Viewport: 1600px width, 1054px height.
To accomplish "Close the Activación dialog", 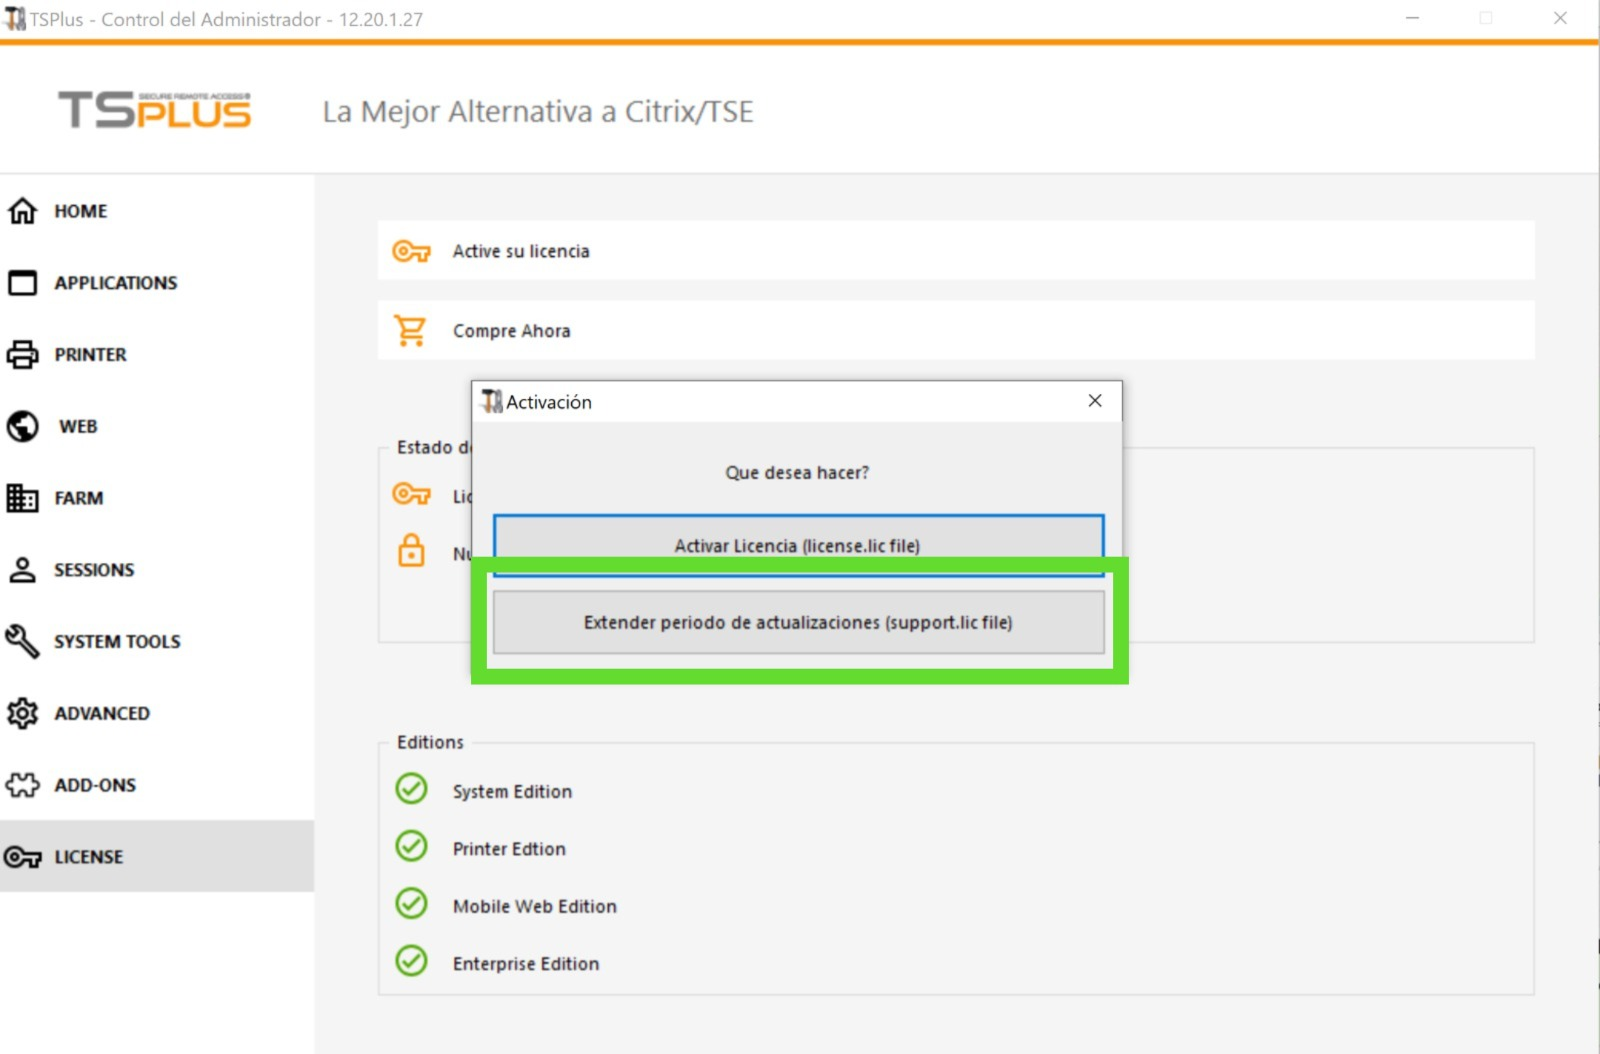I will pyautogui.click(x=1095, y=401).
